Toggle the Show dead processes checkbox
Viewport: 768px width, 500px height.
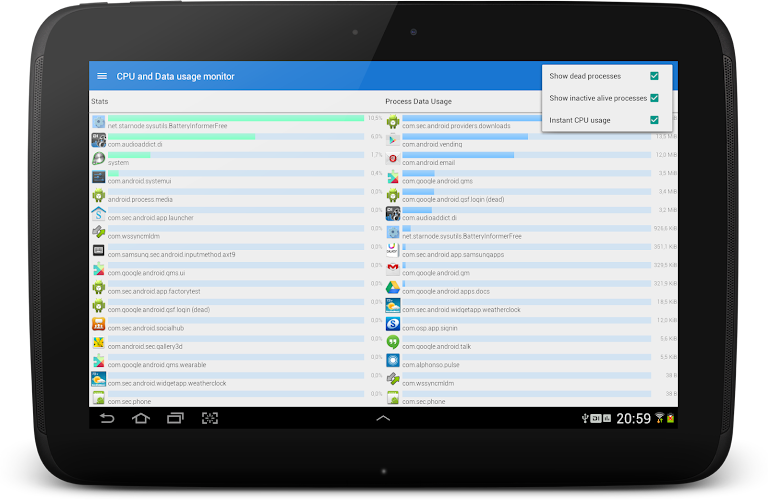[654, 76]
